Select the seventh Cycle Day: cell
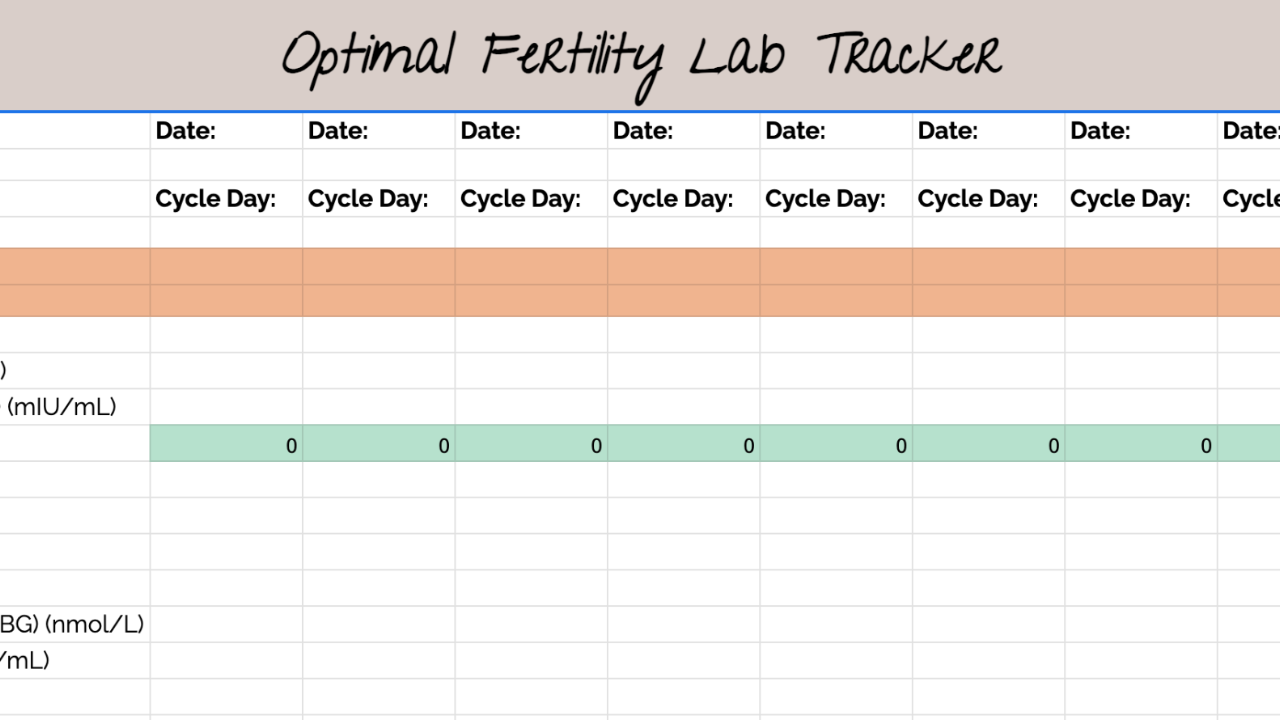Image resolution: width=1280 pixels, height=720 pixels. tap(1140, 199)
